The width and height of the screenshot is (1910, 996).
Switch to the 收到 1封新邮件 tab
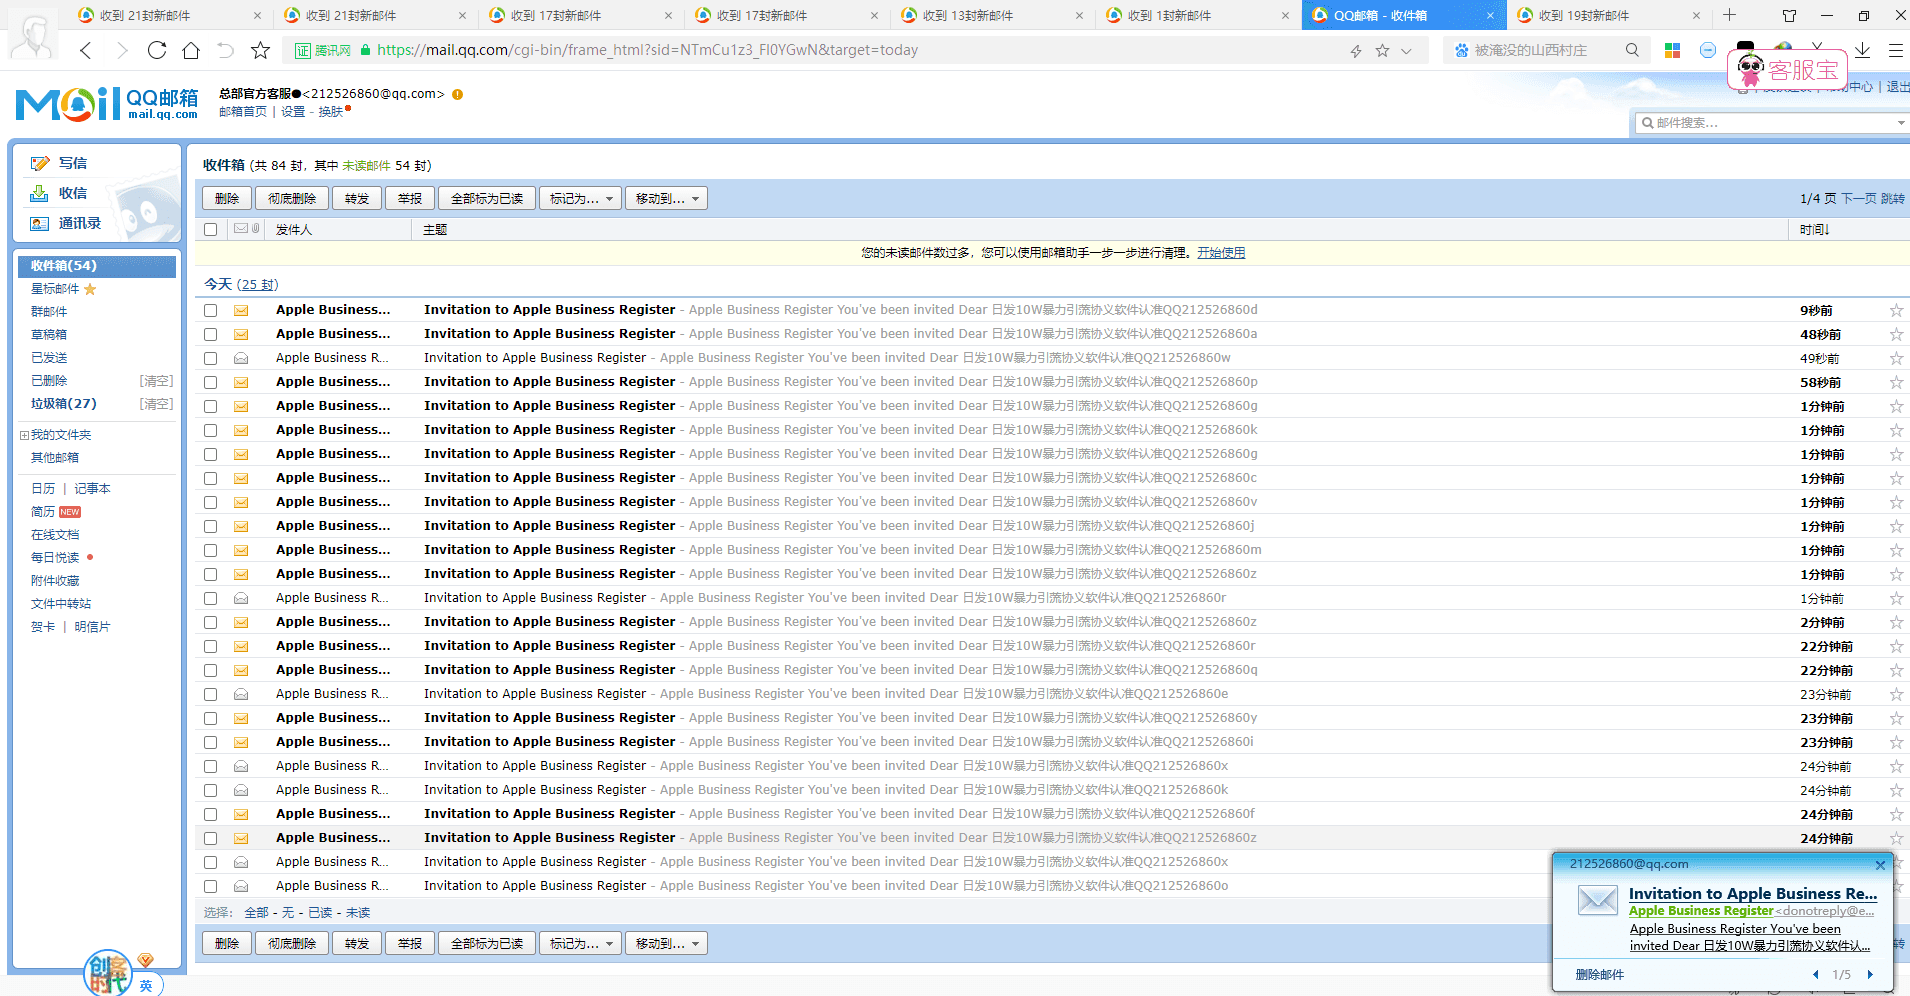click(x=1196, y=15)
